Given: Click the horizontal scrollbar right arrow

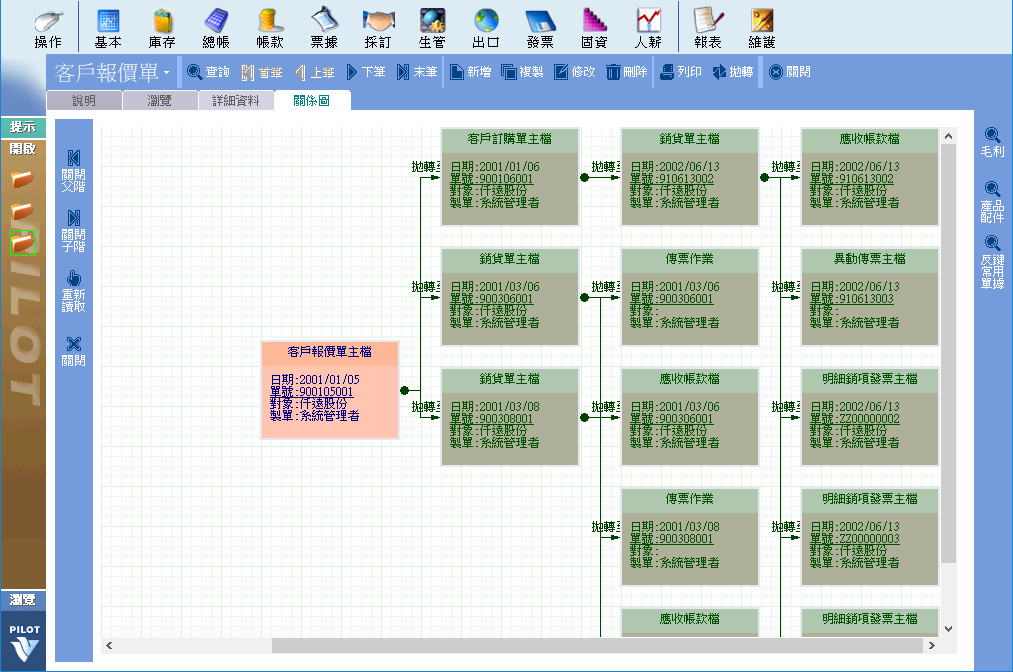Looking at the screenshot, I should click(933, 645).
